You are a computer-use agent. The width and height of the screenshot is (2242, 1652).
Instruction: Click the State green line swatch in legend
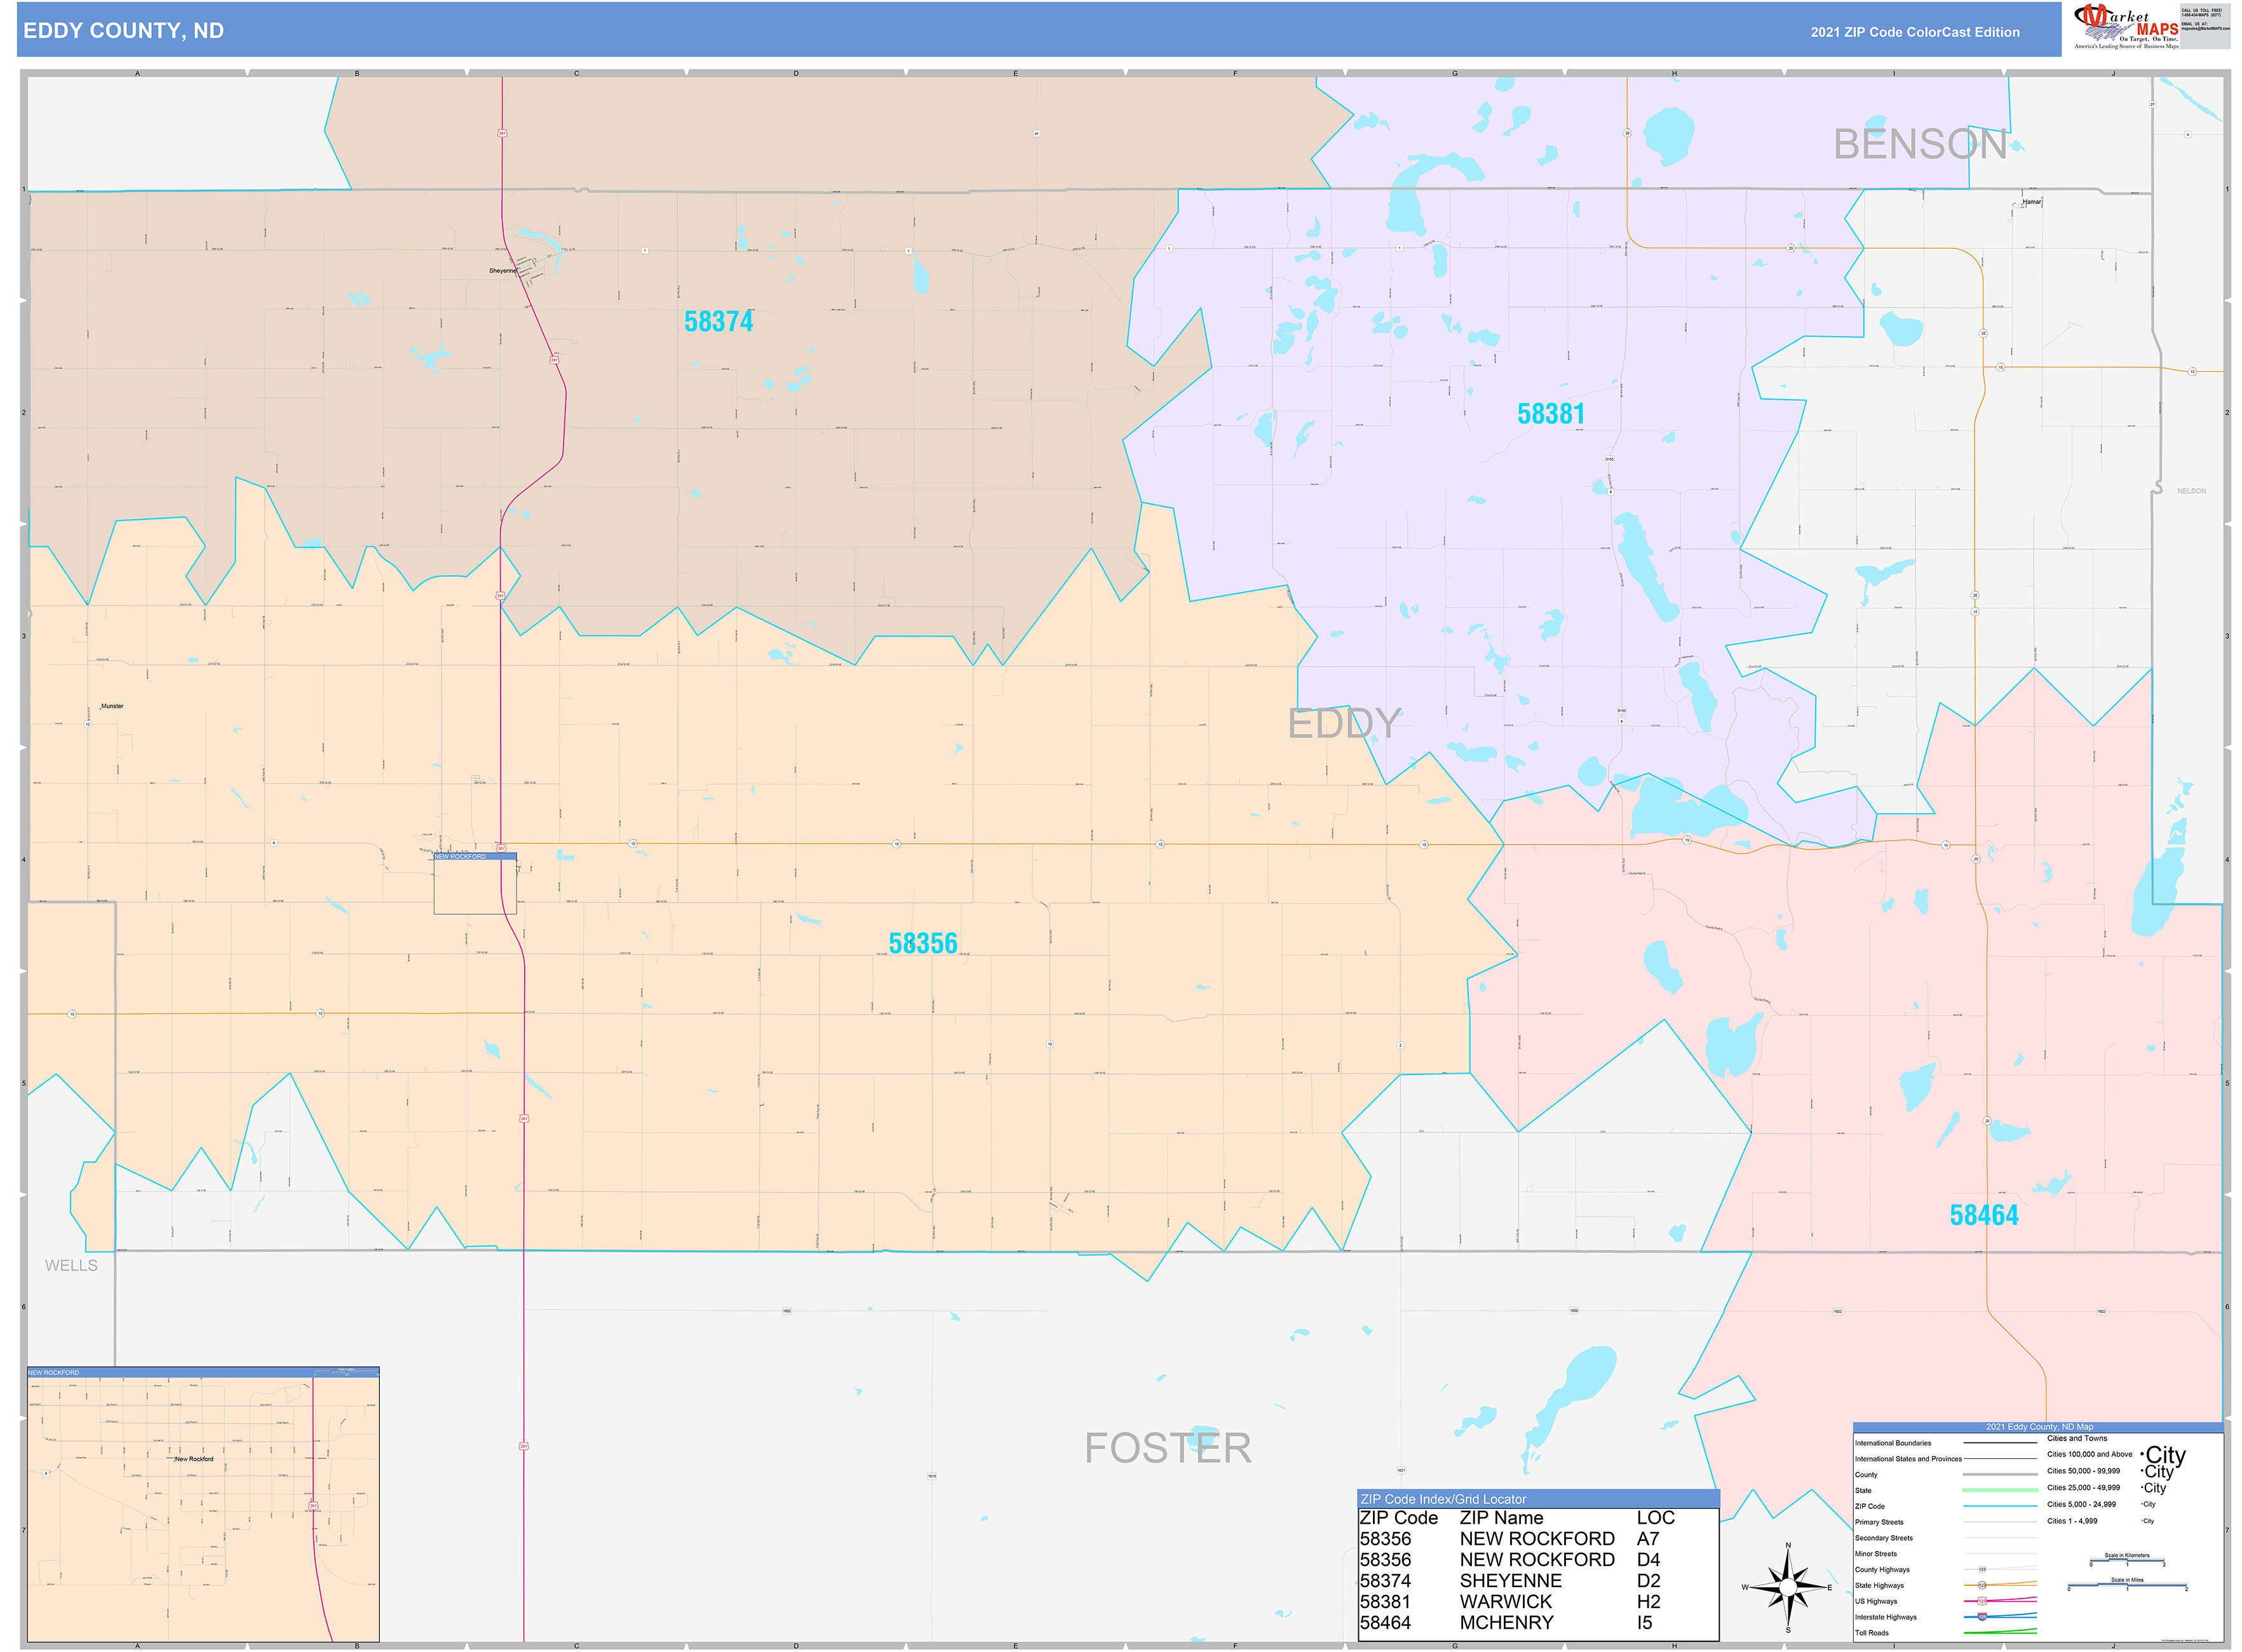tap(1999, 1490)
